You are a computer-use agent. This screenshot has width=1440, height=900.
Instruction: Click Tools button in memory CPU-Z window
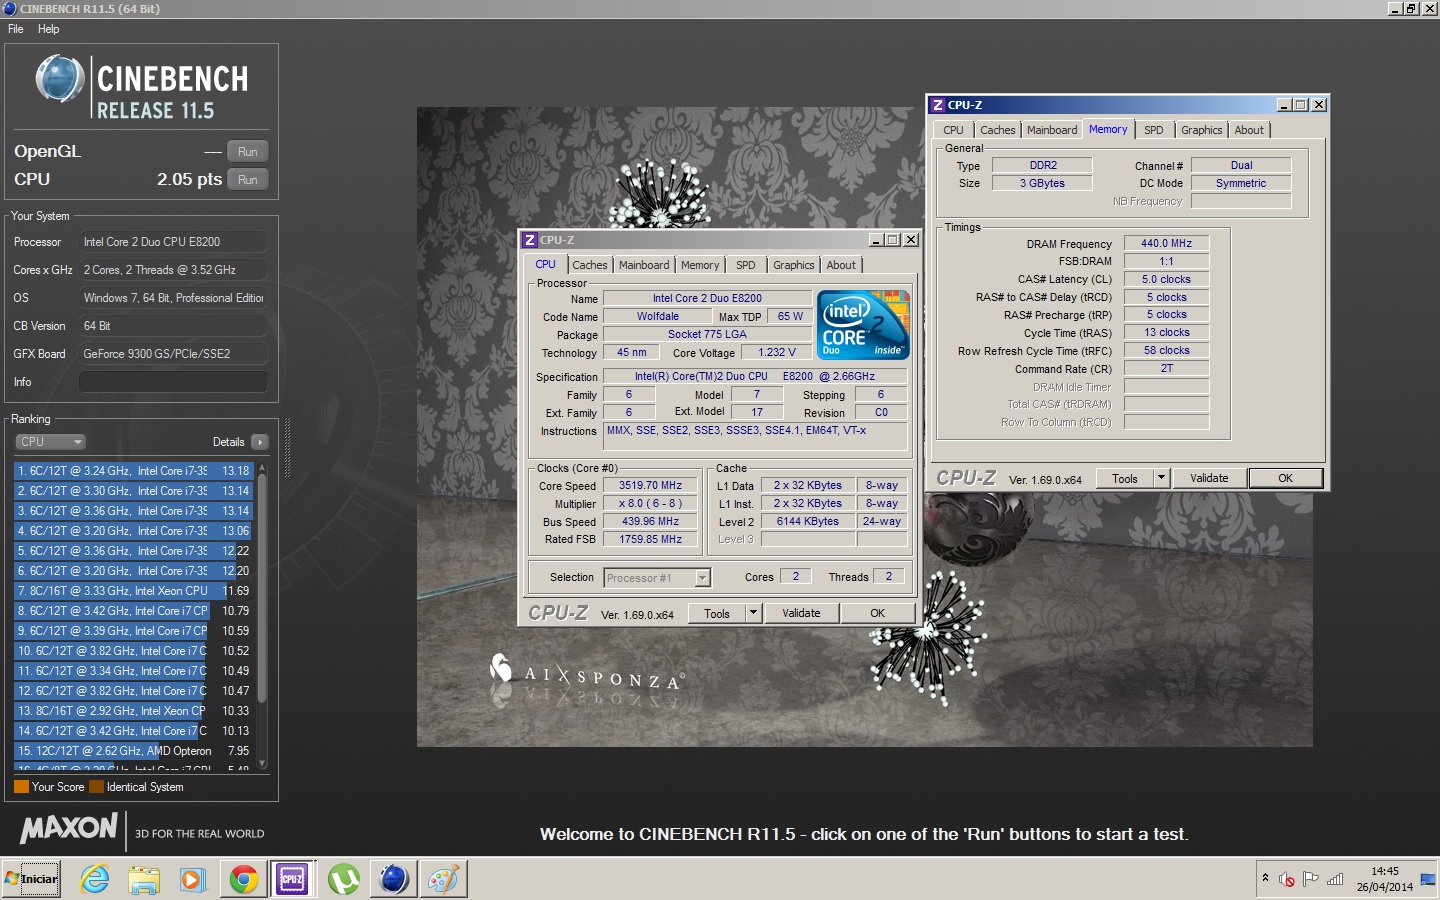(1125, 479)
